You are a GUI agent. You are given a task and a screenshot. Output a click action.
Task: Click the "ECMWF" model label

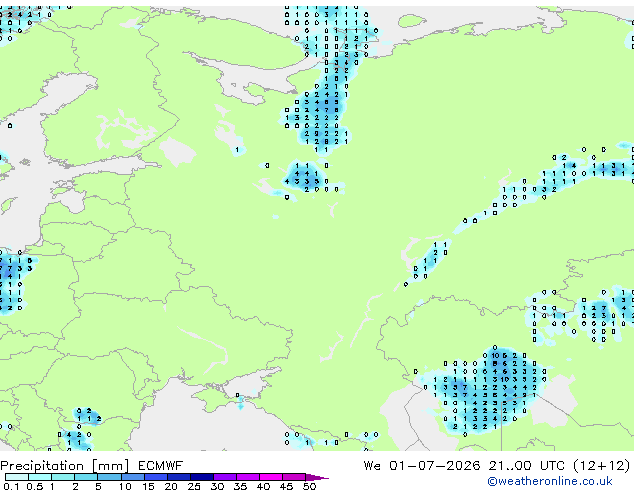(161, 466)
